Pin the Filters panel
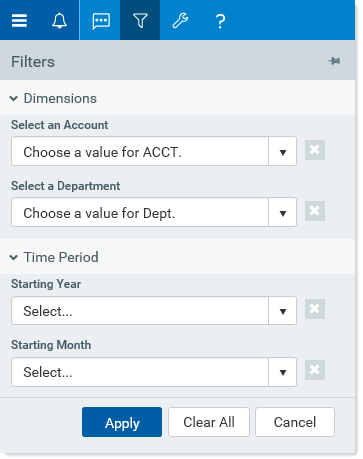The image size is (363, 459). (334, 61)
